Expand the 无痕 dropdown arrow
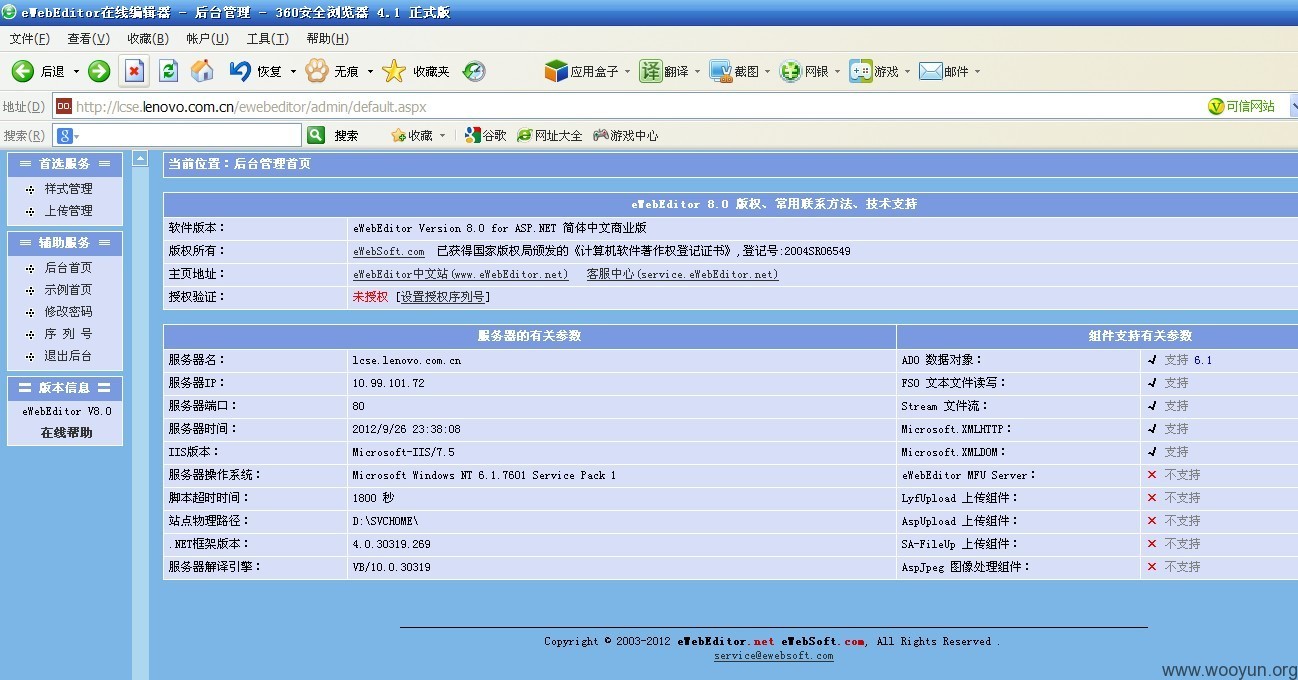 (x=369, y=71)
